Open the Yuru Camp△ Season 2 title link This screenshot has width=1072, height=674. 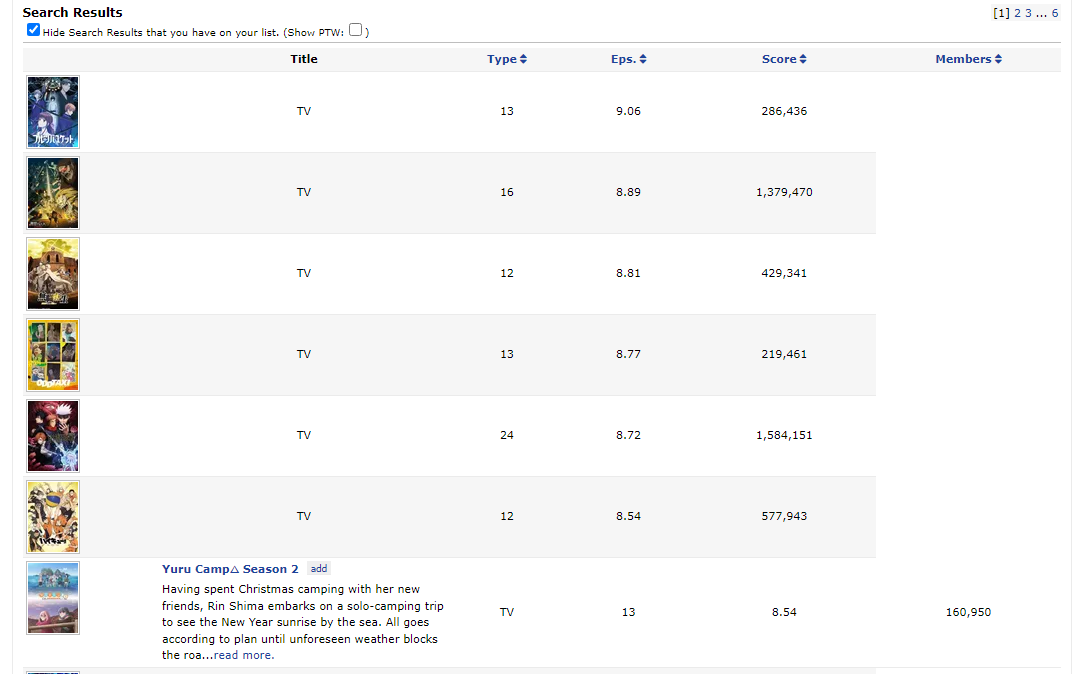coord(230,569)
